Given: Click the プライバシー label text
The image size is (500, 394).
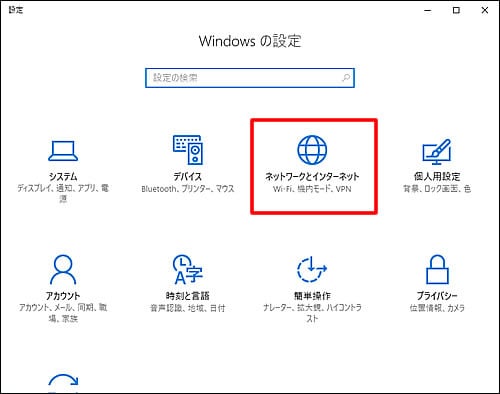Looking at the screenshot, I should coord(437,296).
